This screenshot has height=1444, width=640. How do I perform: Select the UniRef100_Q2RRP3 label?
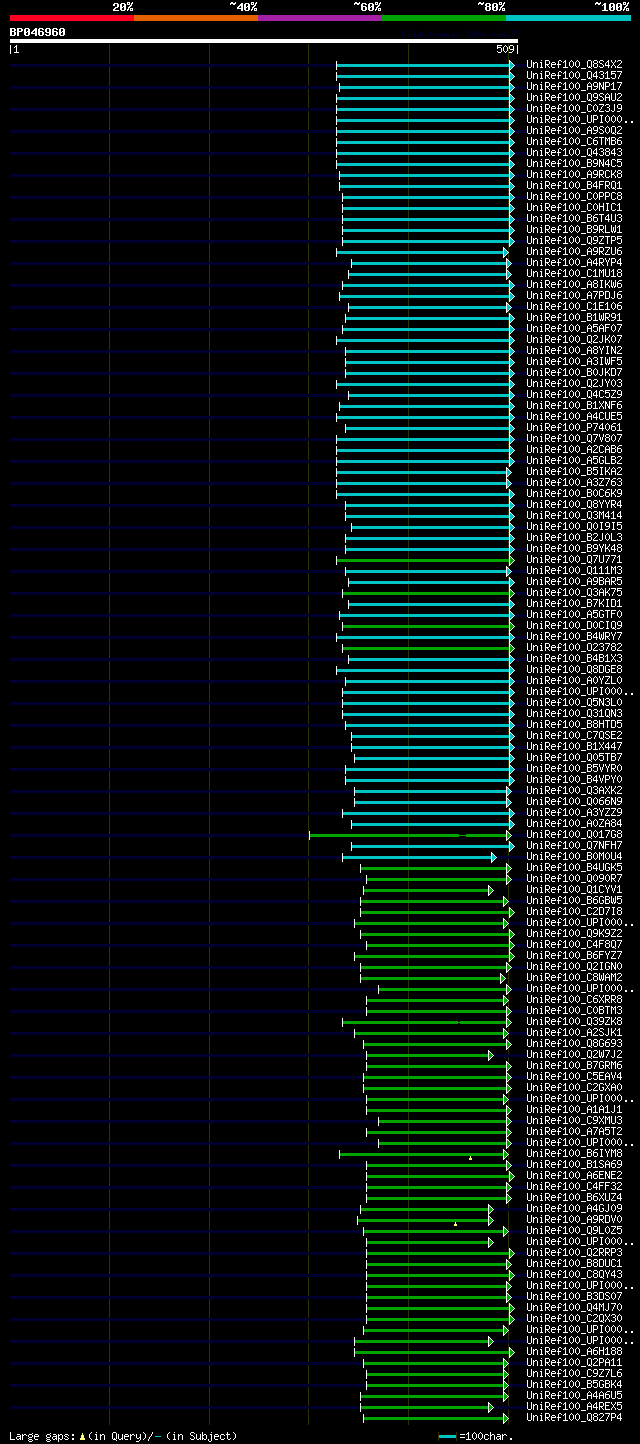(575, 1252)
